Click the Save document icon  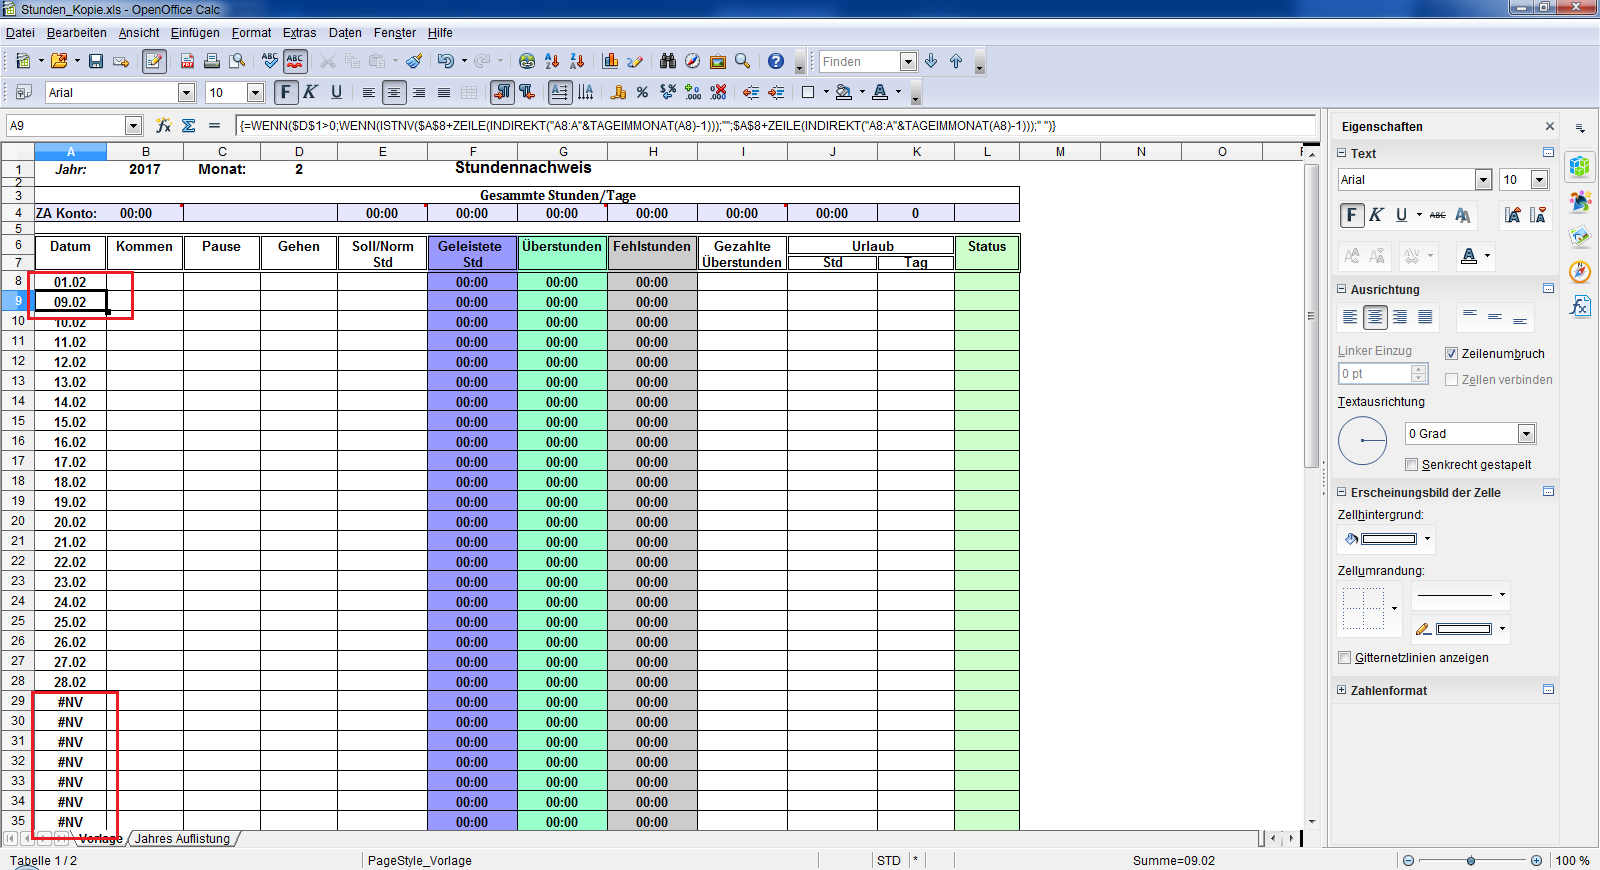point(96,62)
